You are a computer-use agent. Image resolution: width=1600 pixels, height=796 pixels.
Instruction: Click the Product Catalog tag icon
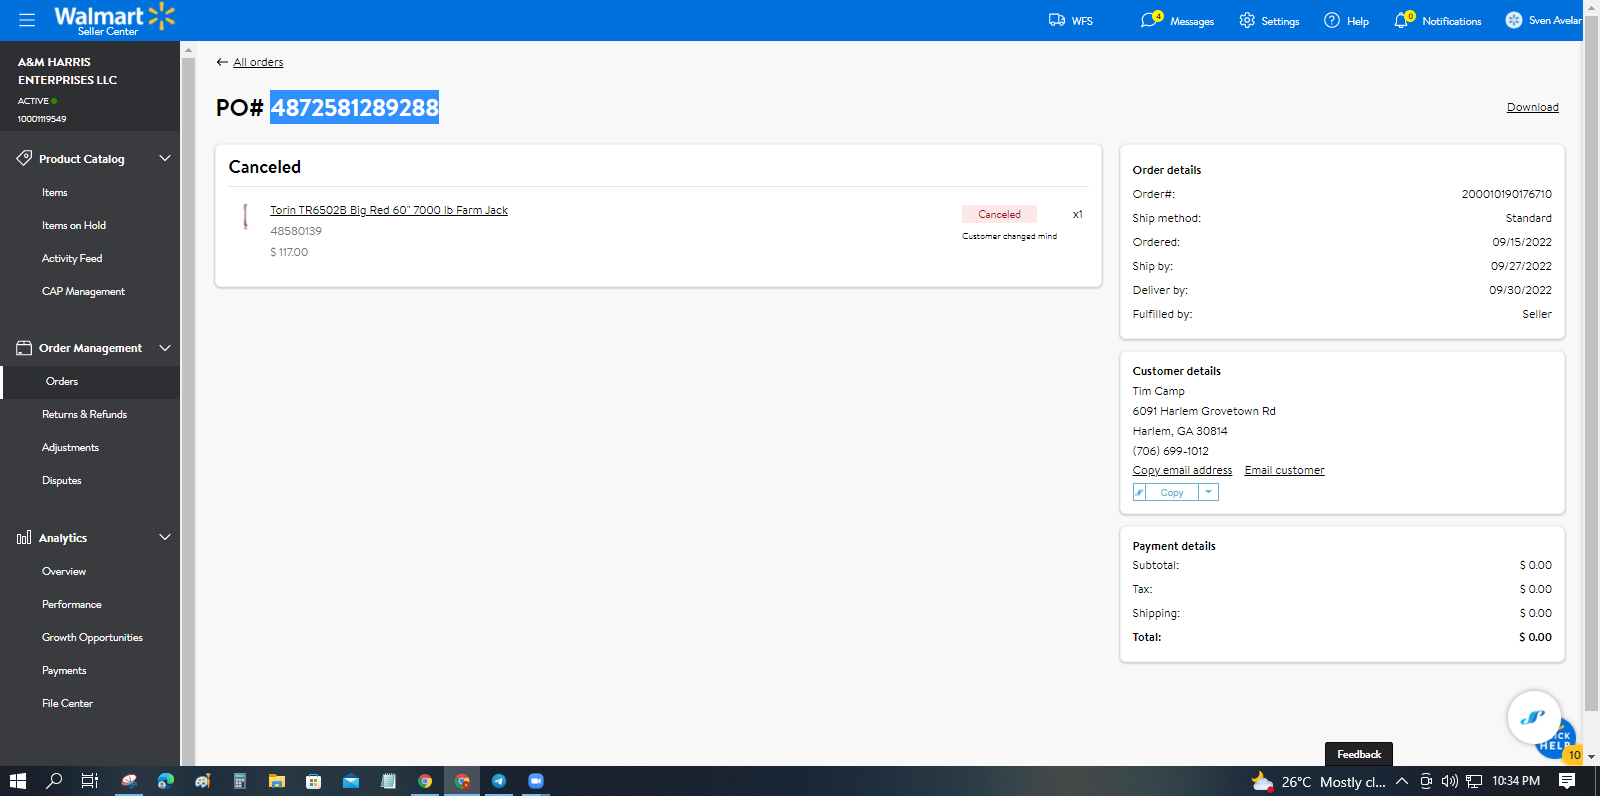pyautogui.click(x=24, y=158)
